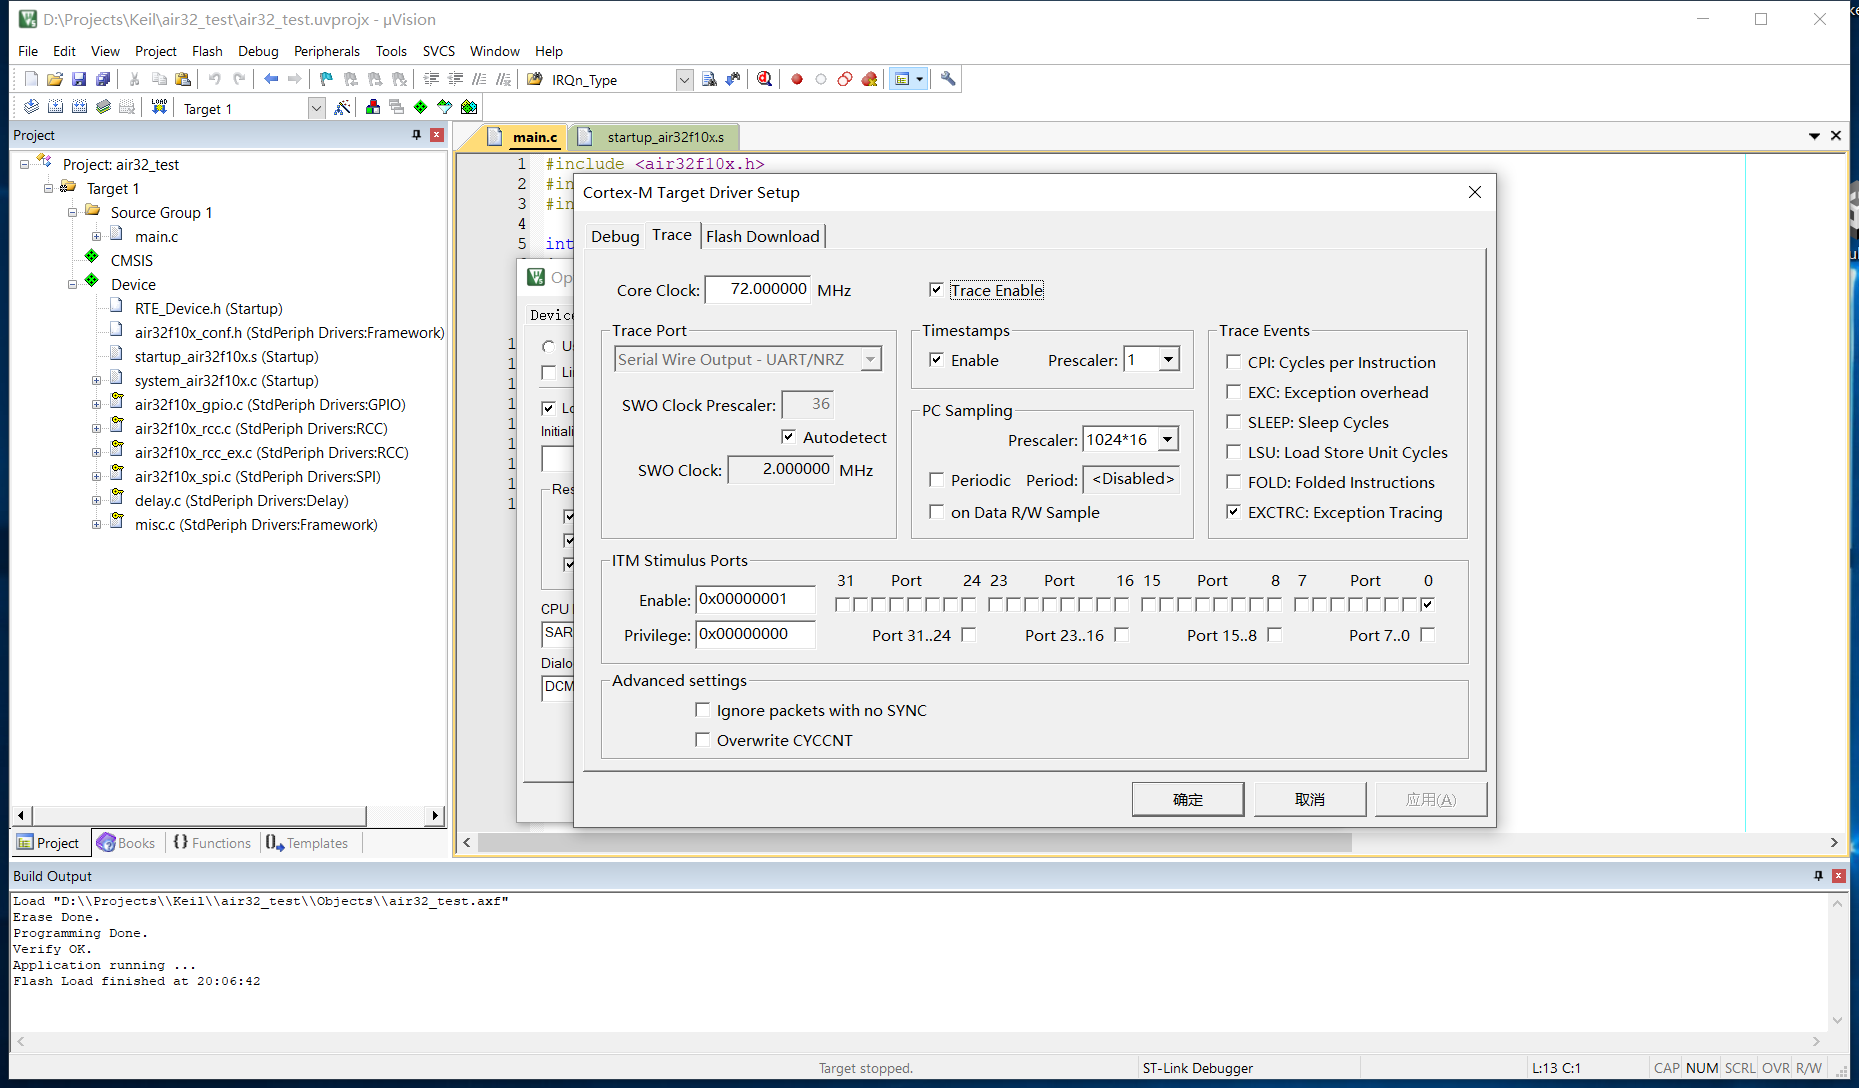This screenshot has width=1859, height=1088.
Task: Click the 确定 confirm button
Action: click(x=1187, y=799)
